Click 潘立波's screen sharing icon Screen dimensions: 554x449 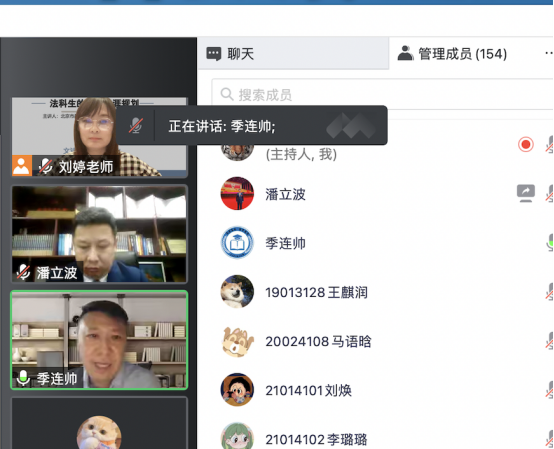(525, 193)
